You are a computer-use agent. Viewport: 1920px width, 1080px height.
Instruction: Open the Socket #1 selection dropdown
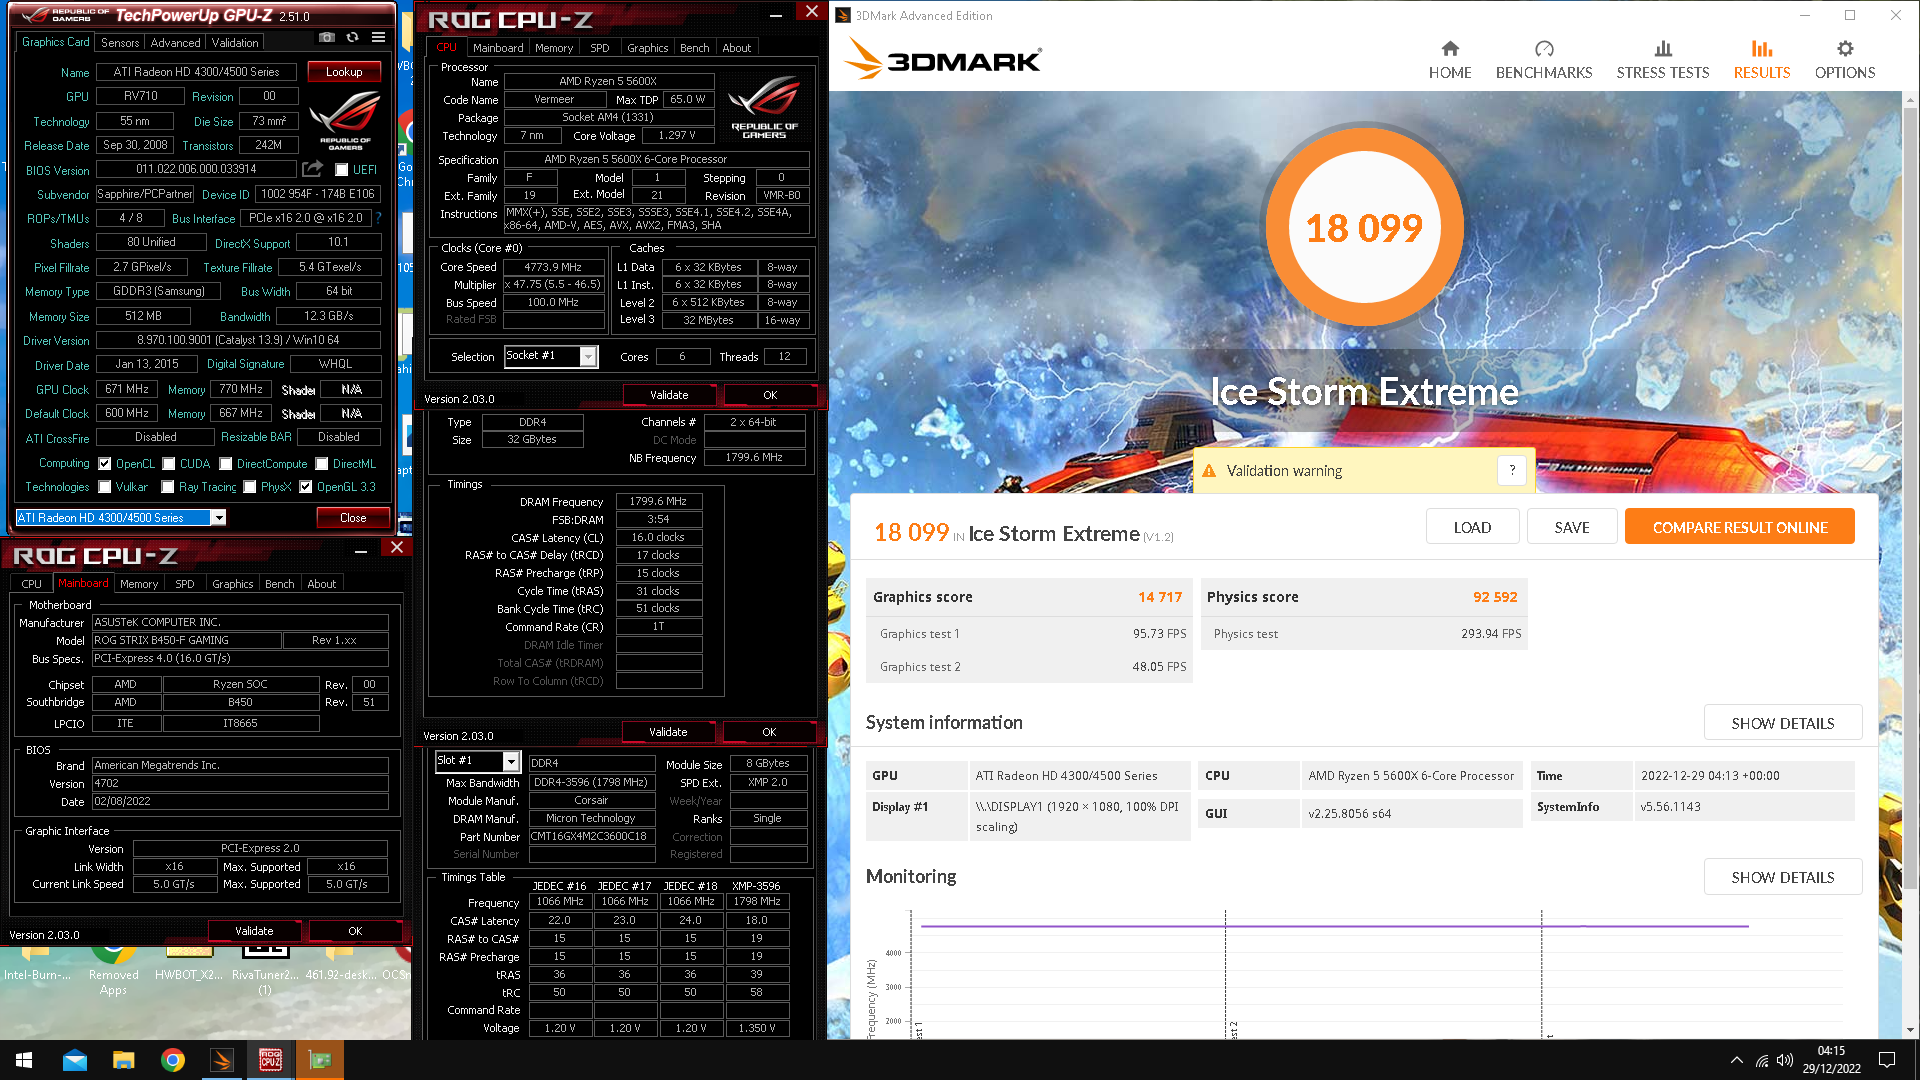[x=588, y=357]
